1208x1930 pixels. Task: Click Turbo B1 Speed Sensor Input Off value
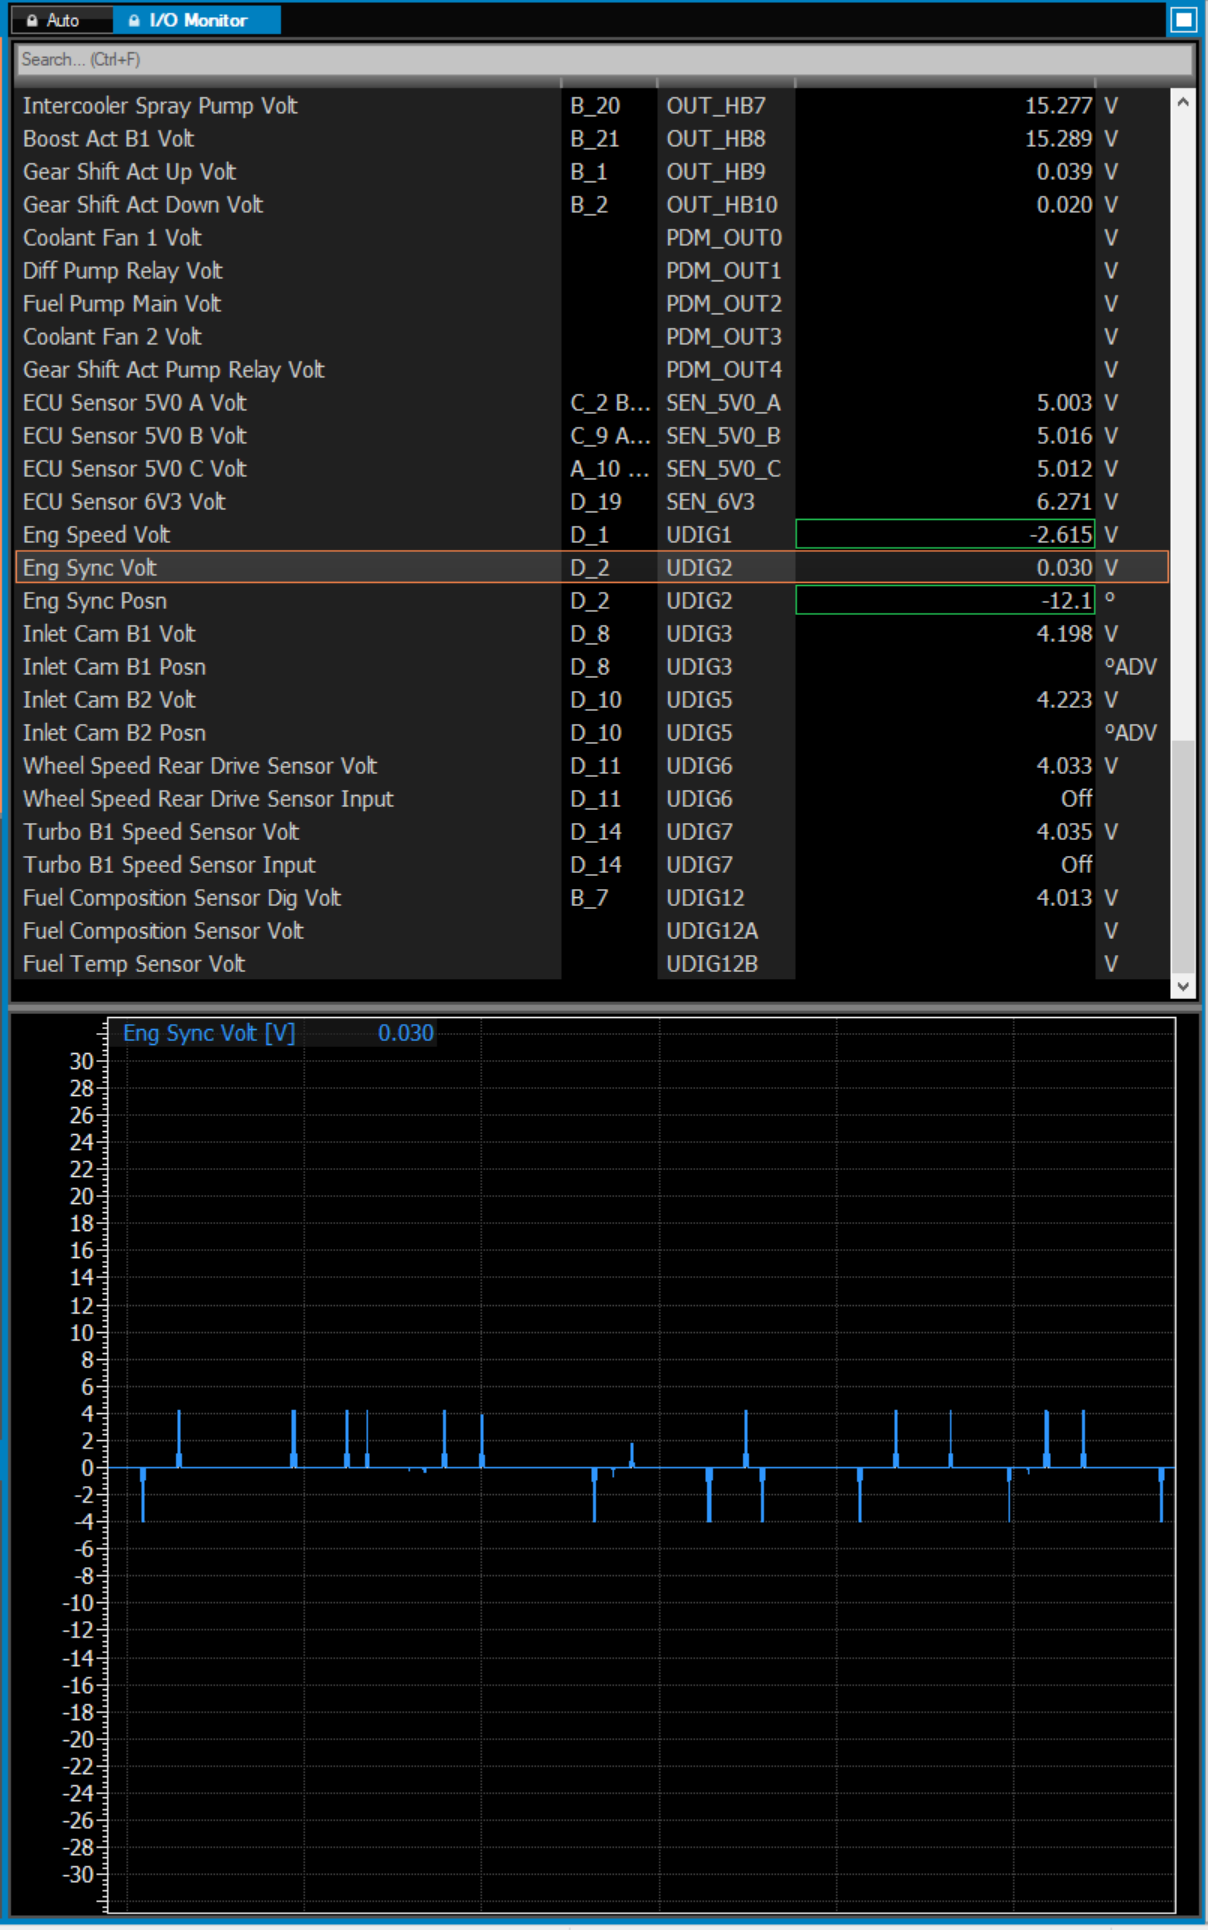(1076, 865)
